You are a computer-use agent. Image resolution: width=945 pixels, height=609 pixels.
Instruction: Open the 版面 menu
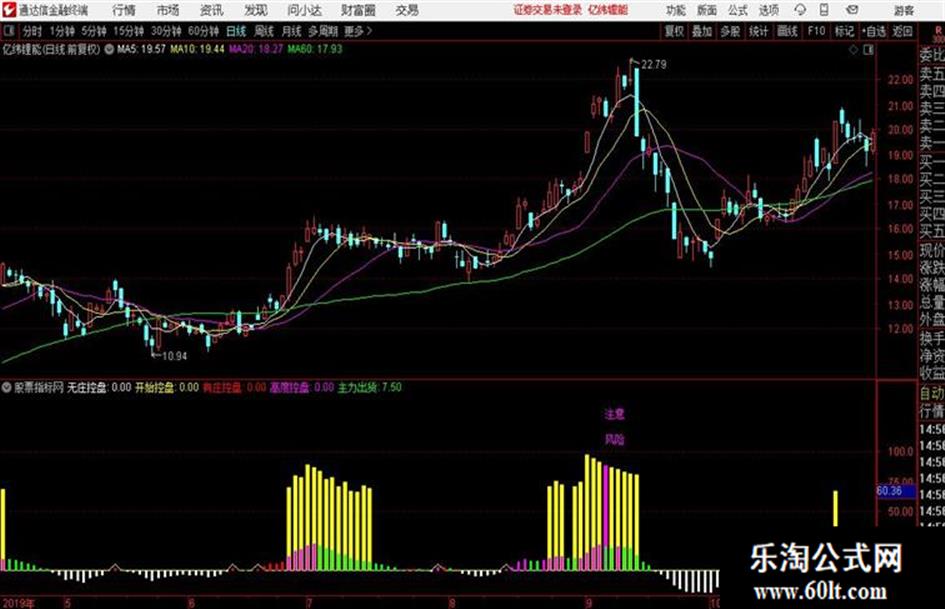(706, 10)
